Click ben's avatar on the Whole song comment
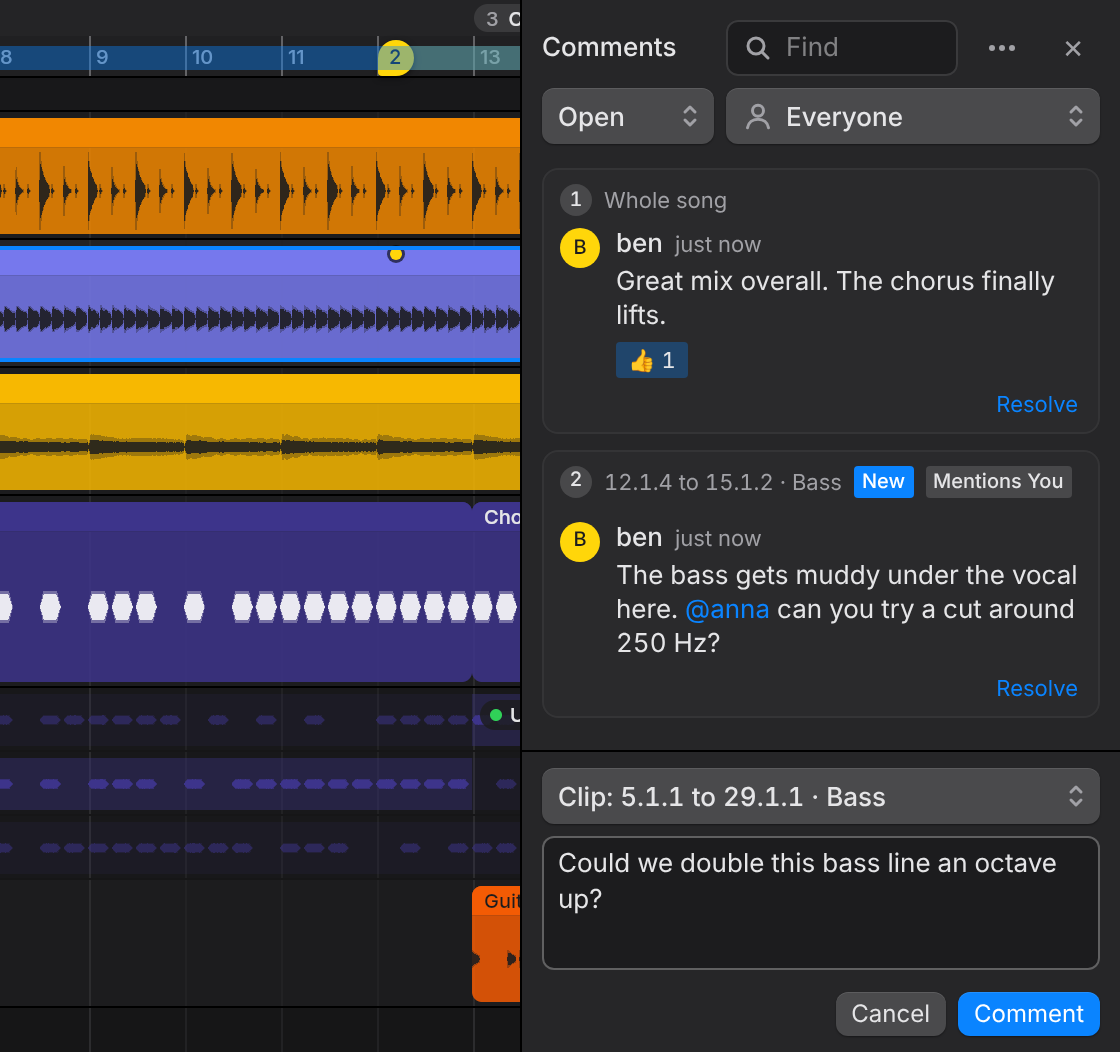This screenshot has width=1120, height=1052. pos(579,247)
